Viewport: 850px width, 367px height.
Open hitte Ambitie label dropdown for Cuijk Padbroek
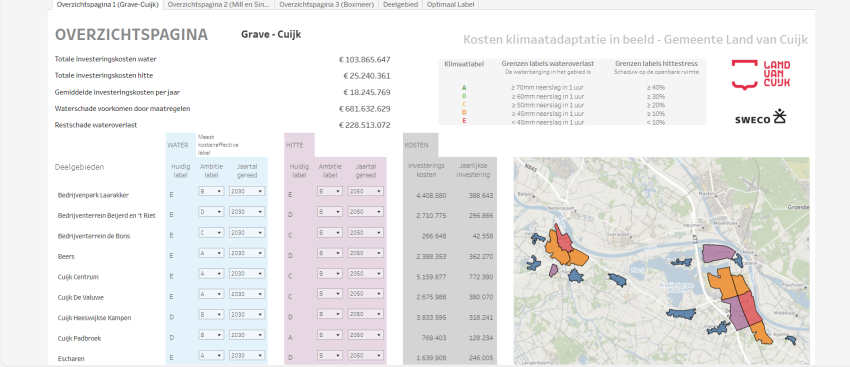pos(330,335)
